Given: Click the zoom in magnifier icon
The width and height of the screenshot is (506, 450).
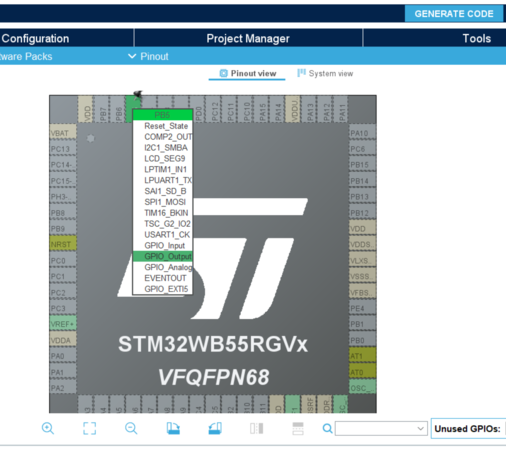Looking at the screenshot, I should click(48, 428).
